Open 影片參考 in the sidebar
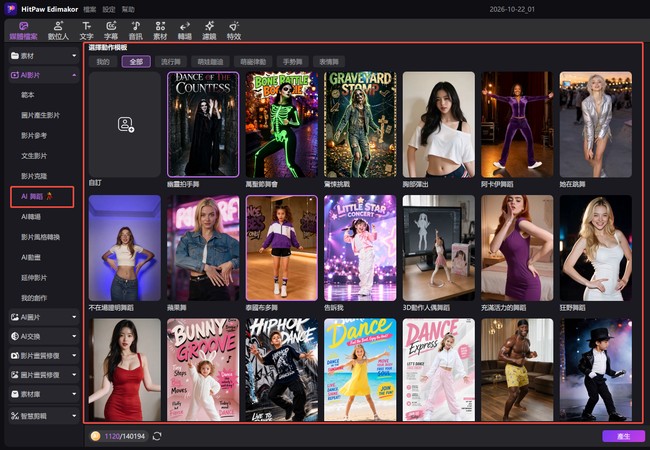The image size is (650, 450). (34, 135)
